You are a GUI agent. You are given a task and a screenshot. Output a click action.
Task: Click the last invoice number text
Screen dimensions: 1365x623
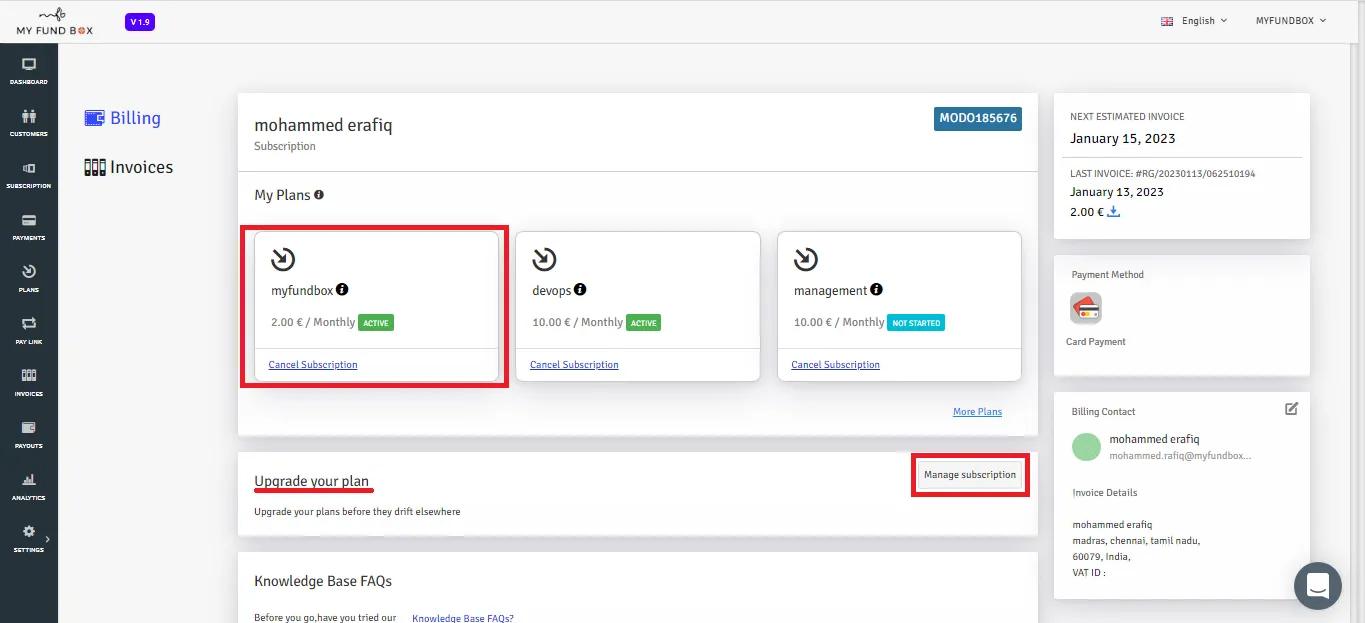(x=1162, y=174)
